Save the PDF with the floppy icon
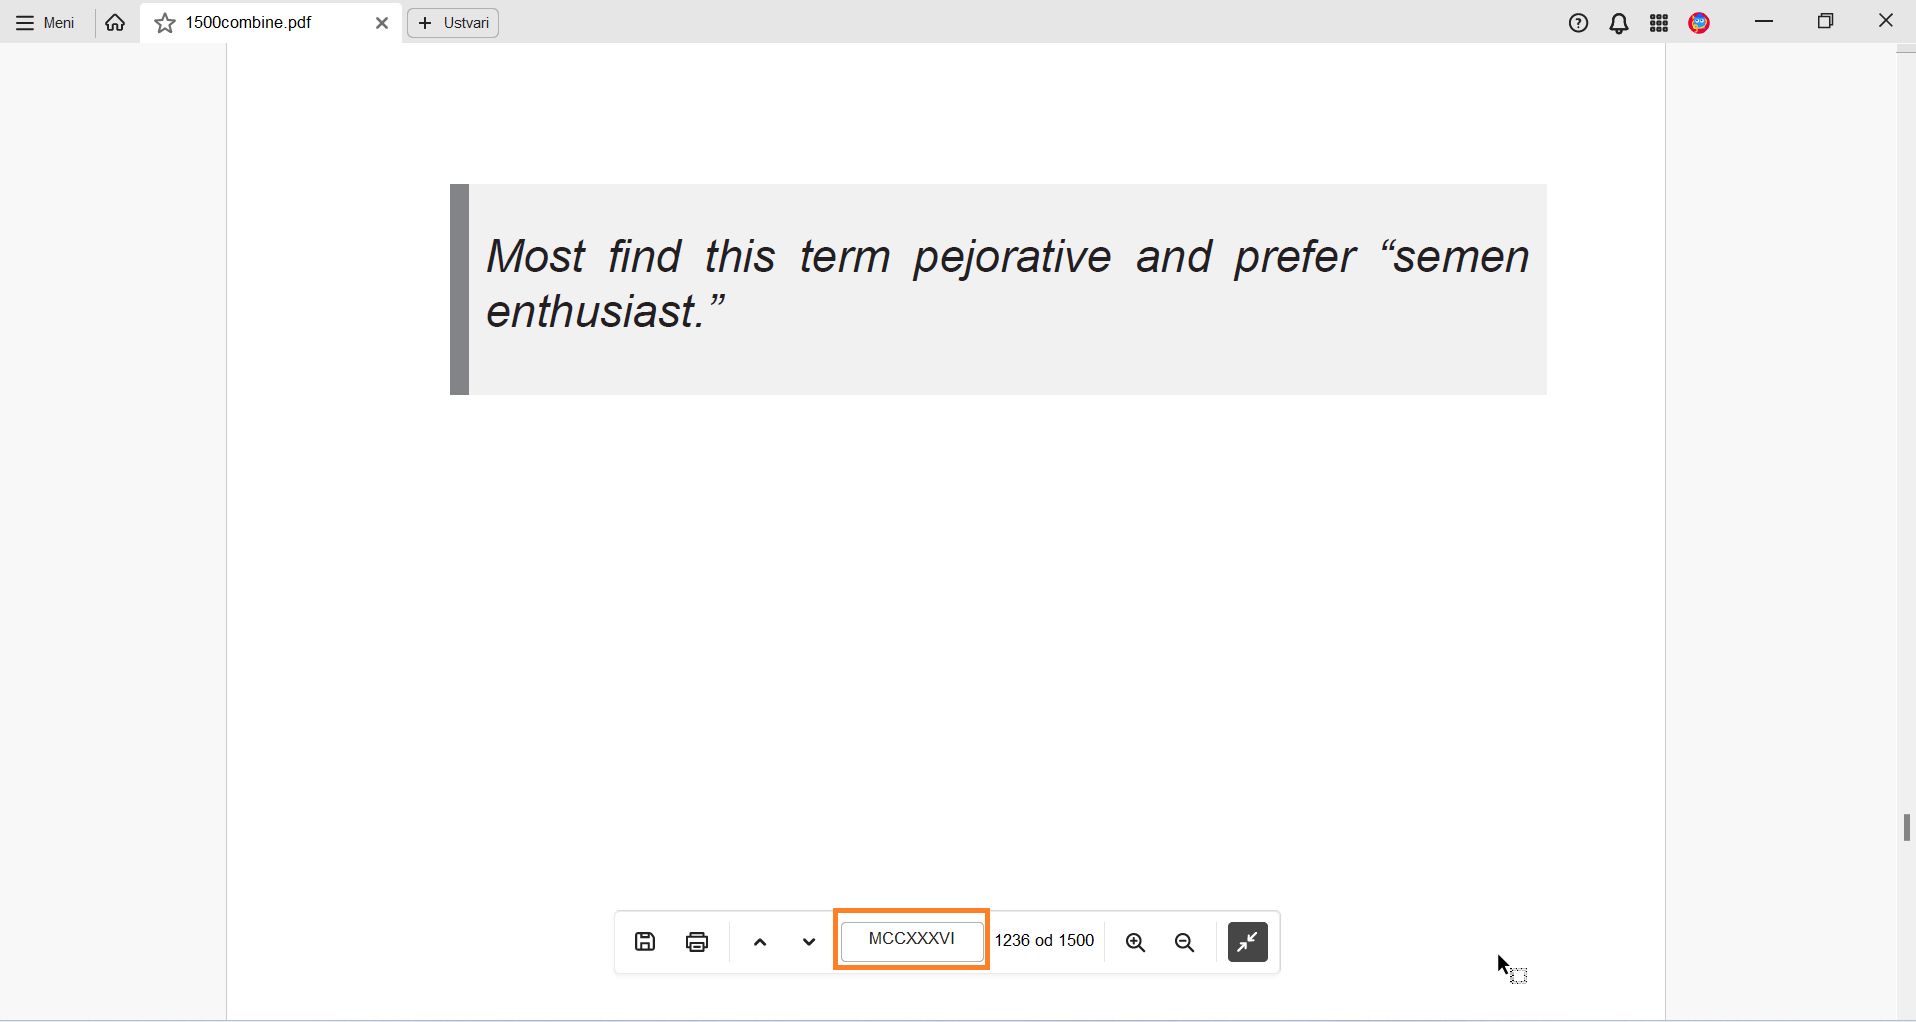 (x=645, y=941)
